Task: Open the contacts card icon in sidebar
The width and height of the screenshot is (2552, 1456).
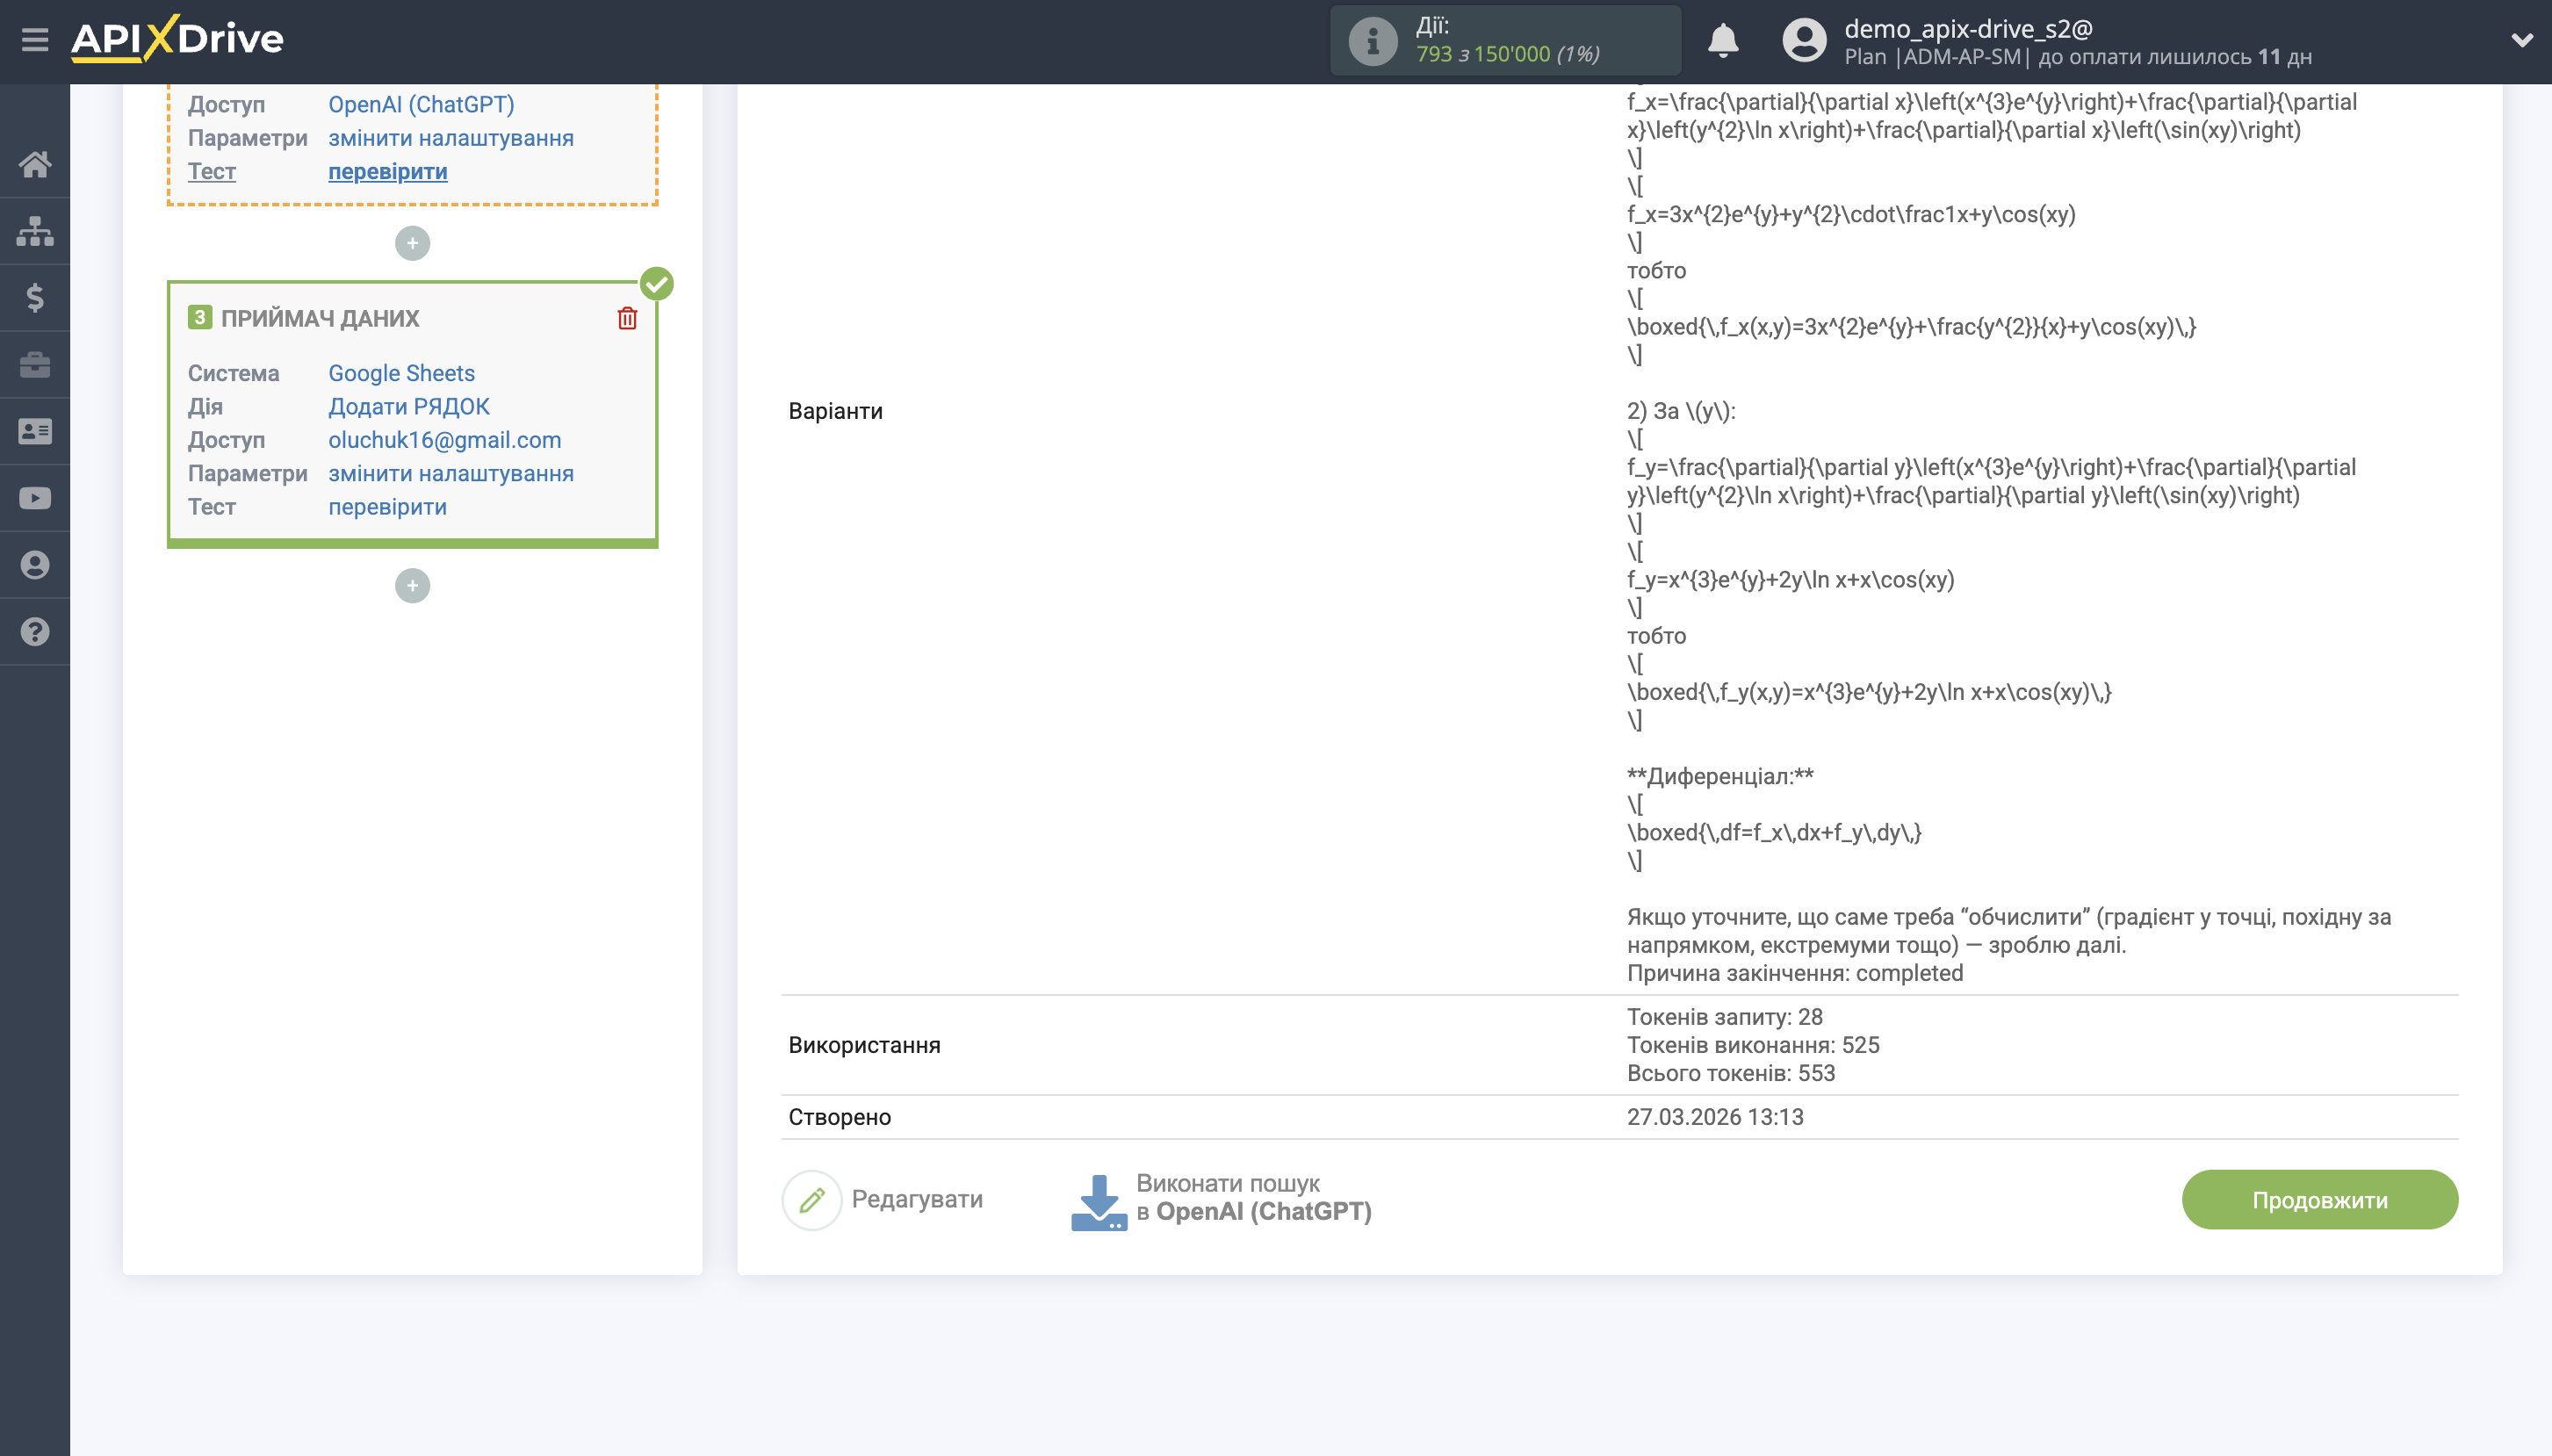Action: 36,430
